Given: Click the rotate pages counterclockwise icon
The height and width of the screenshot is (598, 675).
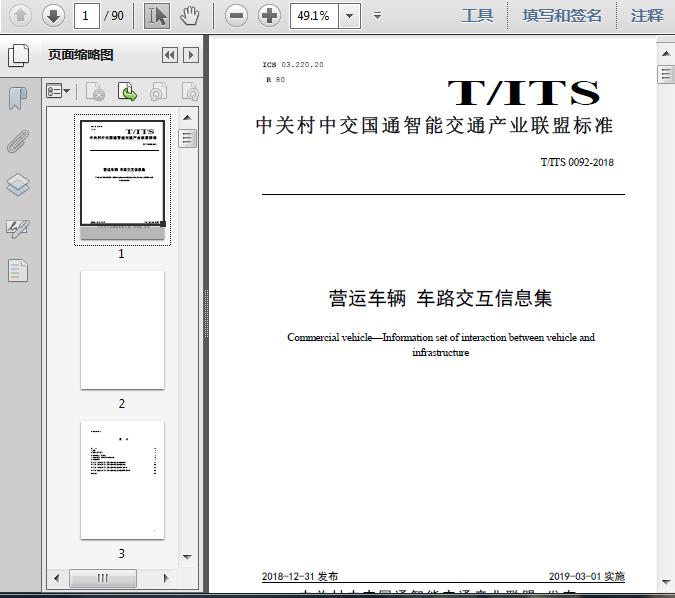Looking at the screenshot, I should coord(158,91).
